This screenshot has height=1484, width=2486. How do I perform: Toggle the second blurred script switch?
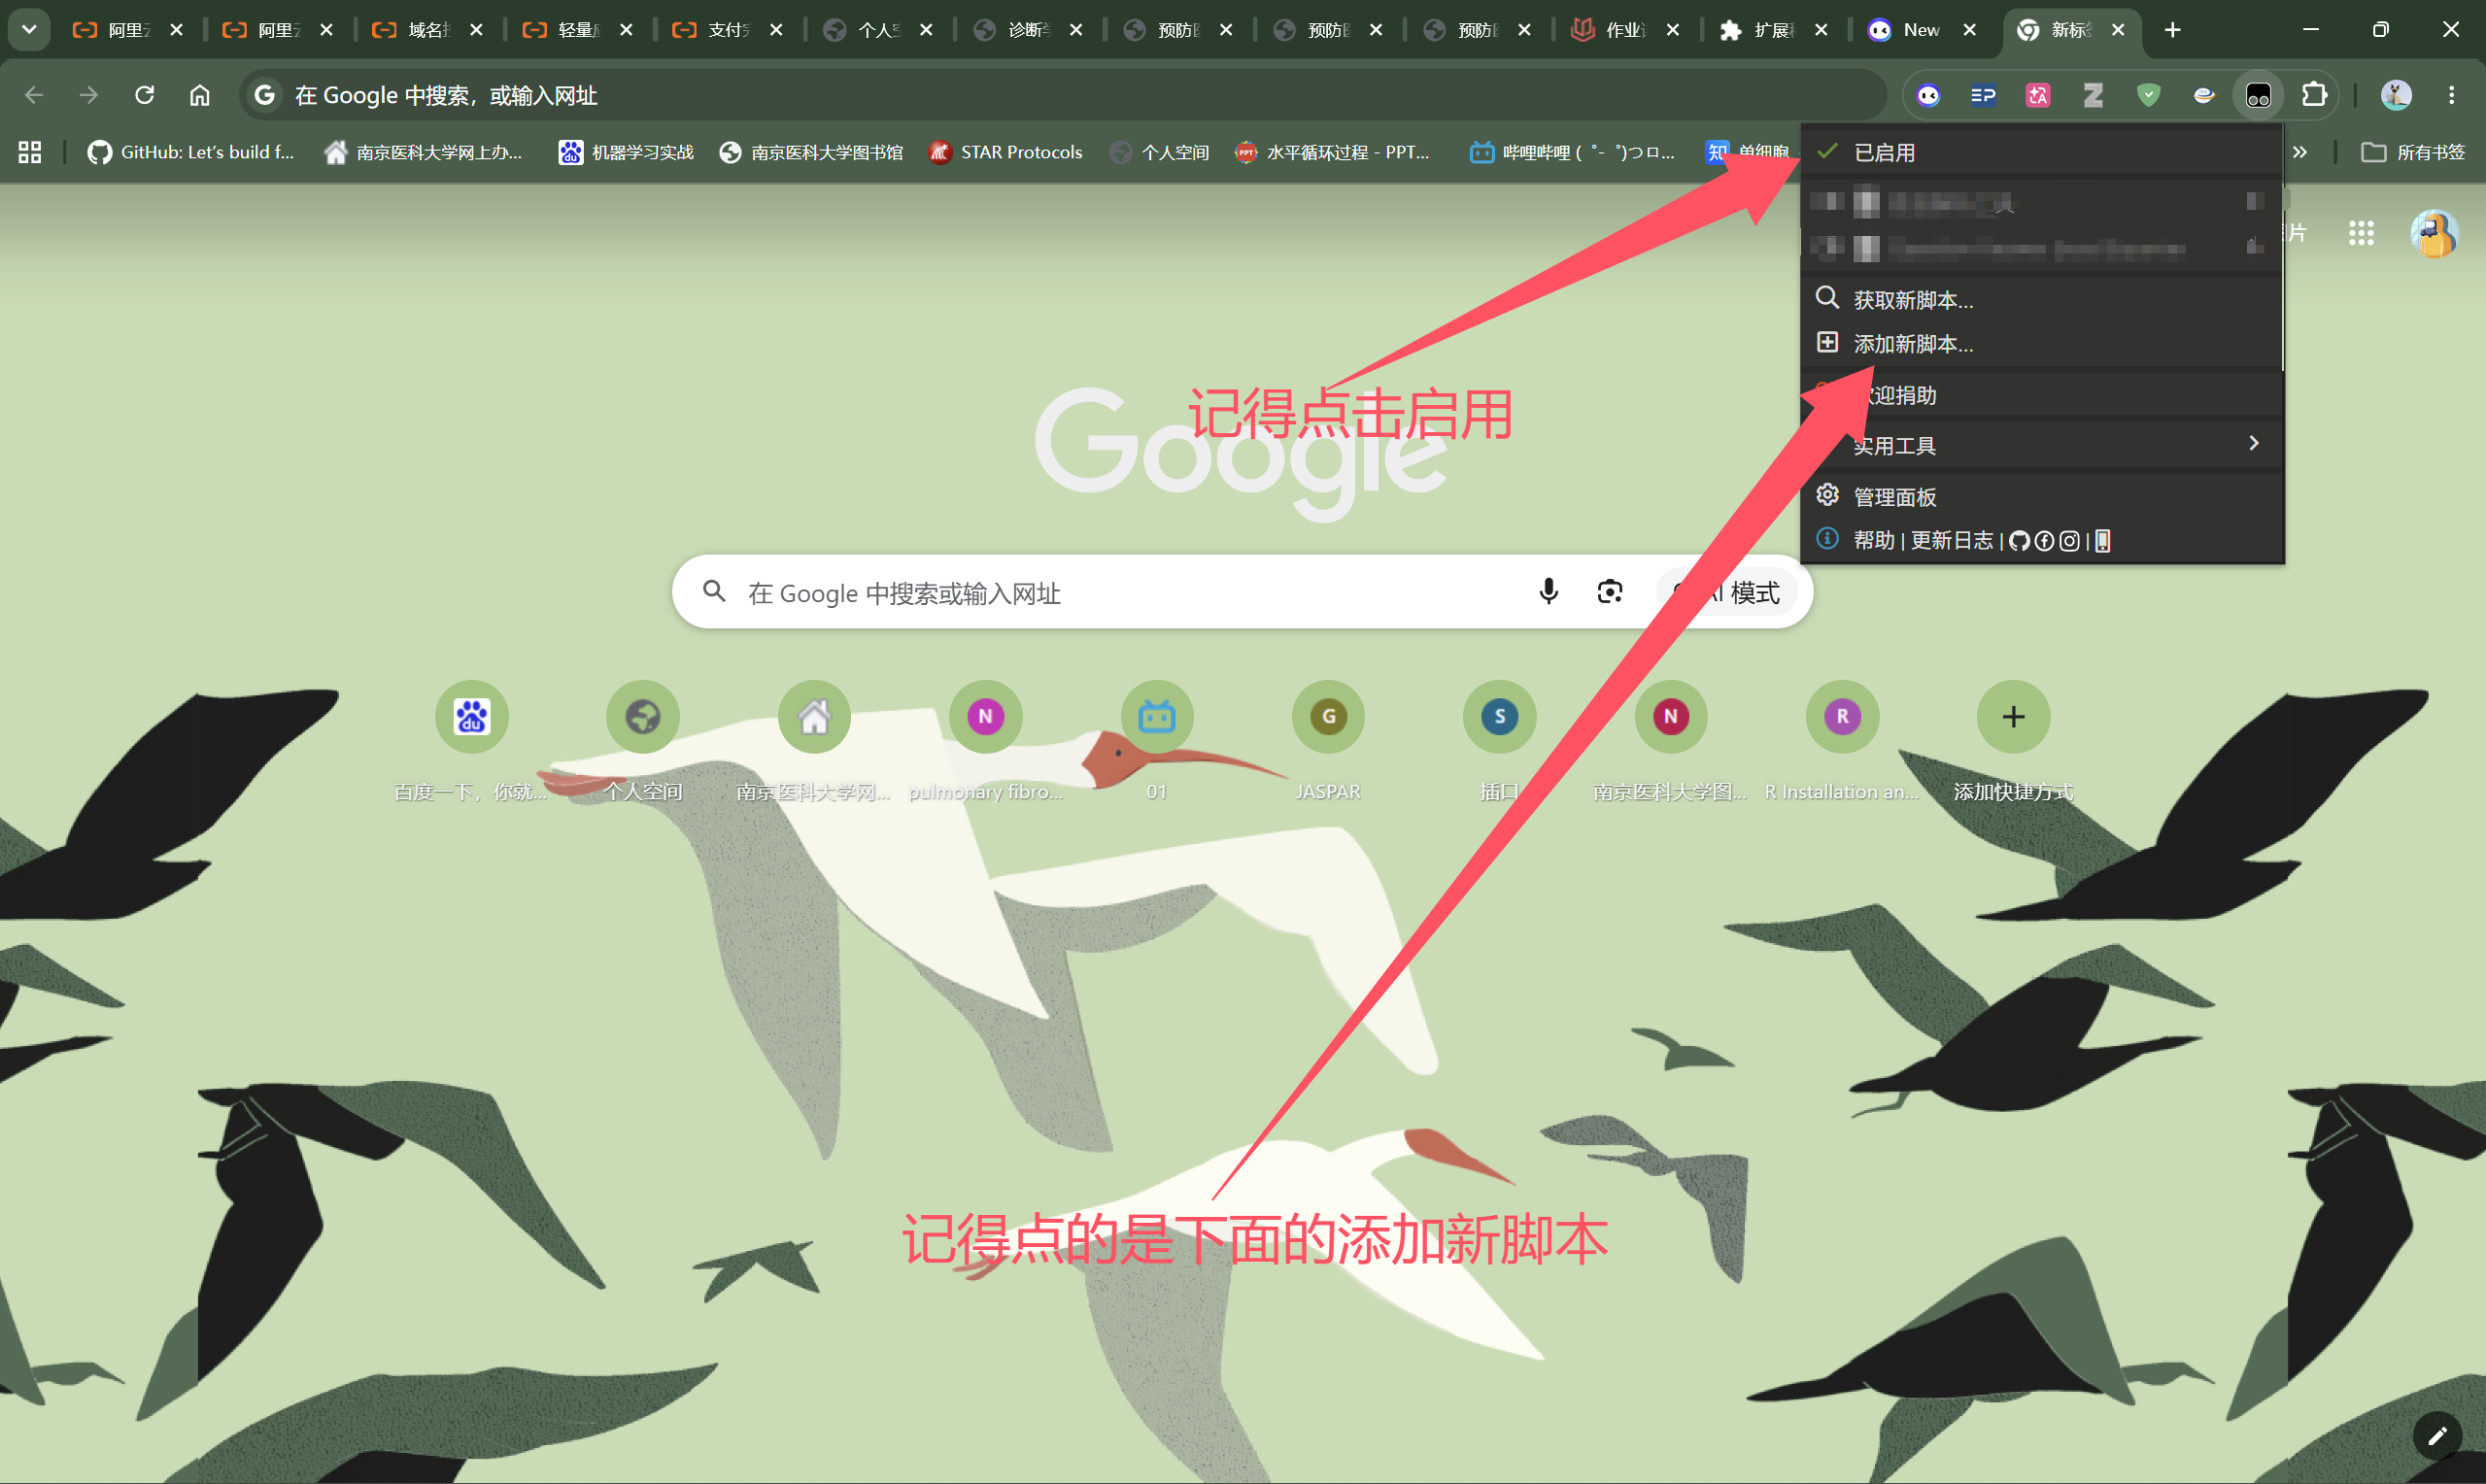[1828, 246]
